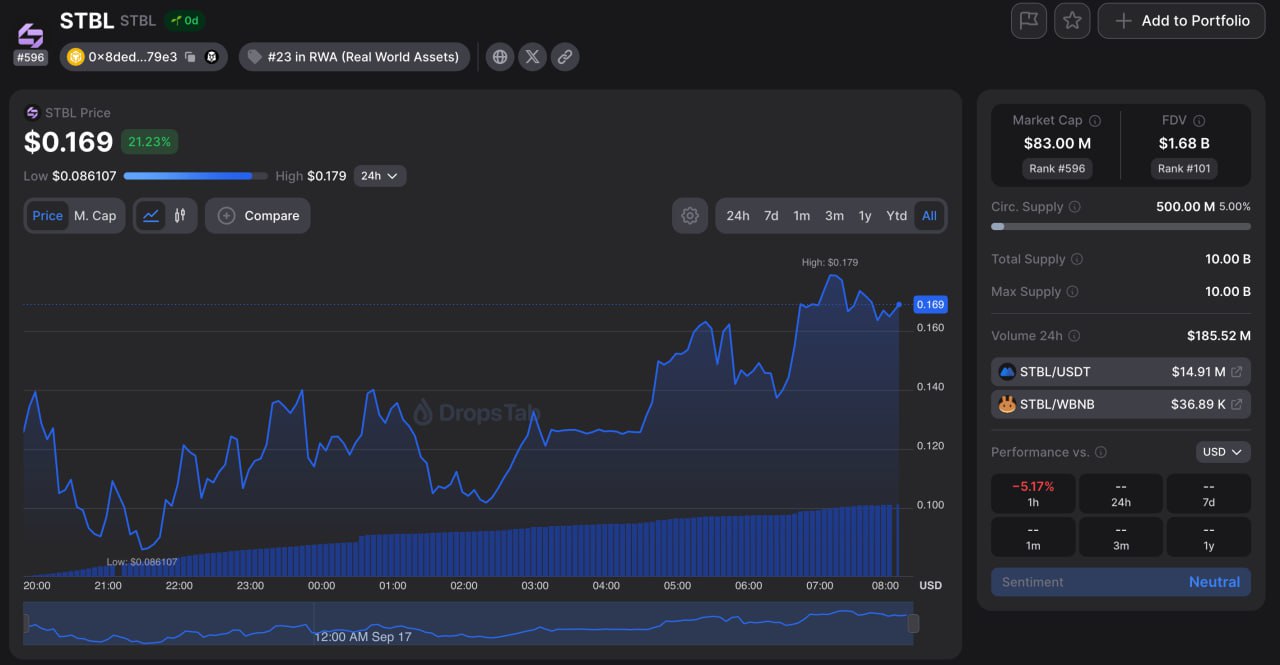Click the Circ. Supply progress bar
The width and height of the screenshot is (1280, 665).
(1121, 226)
